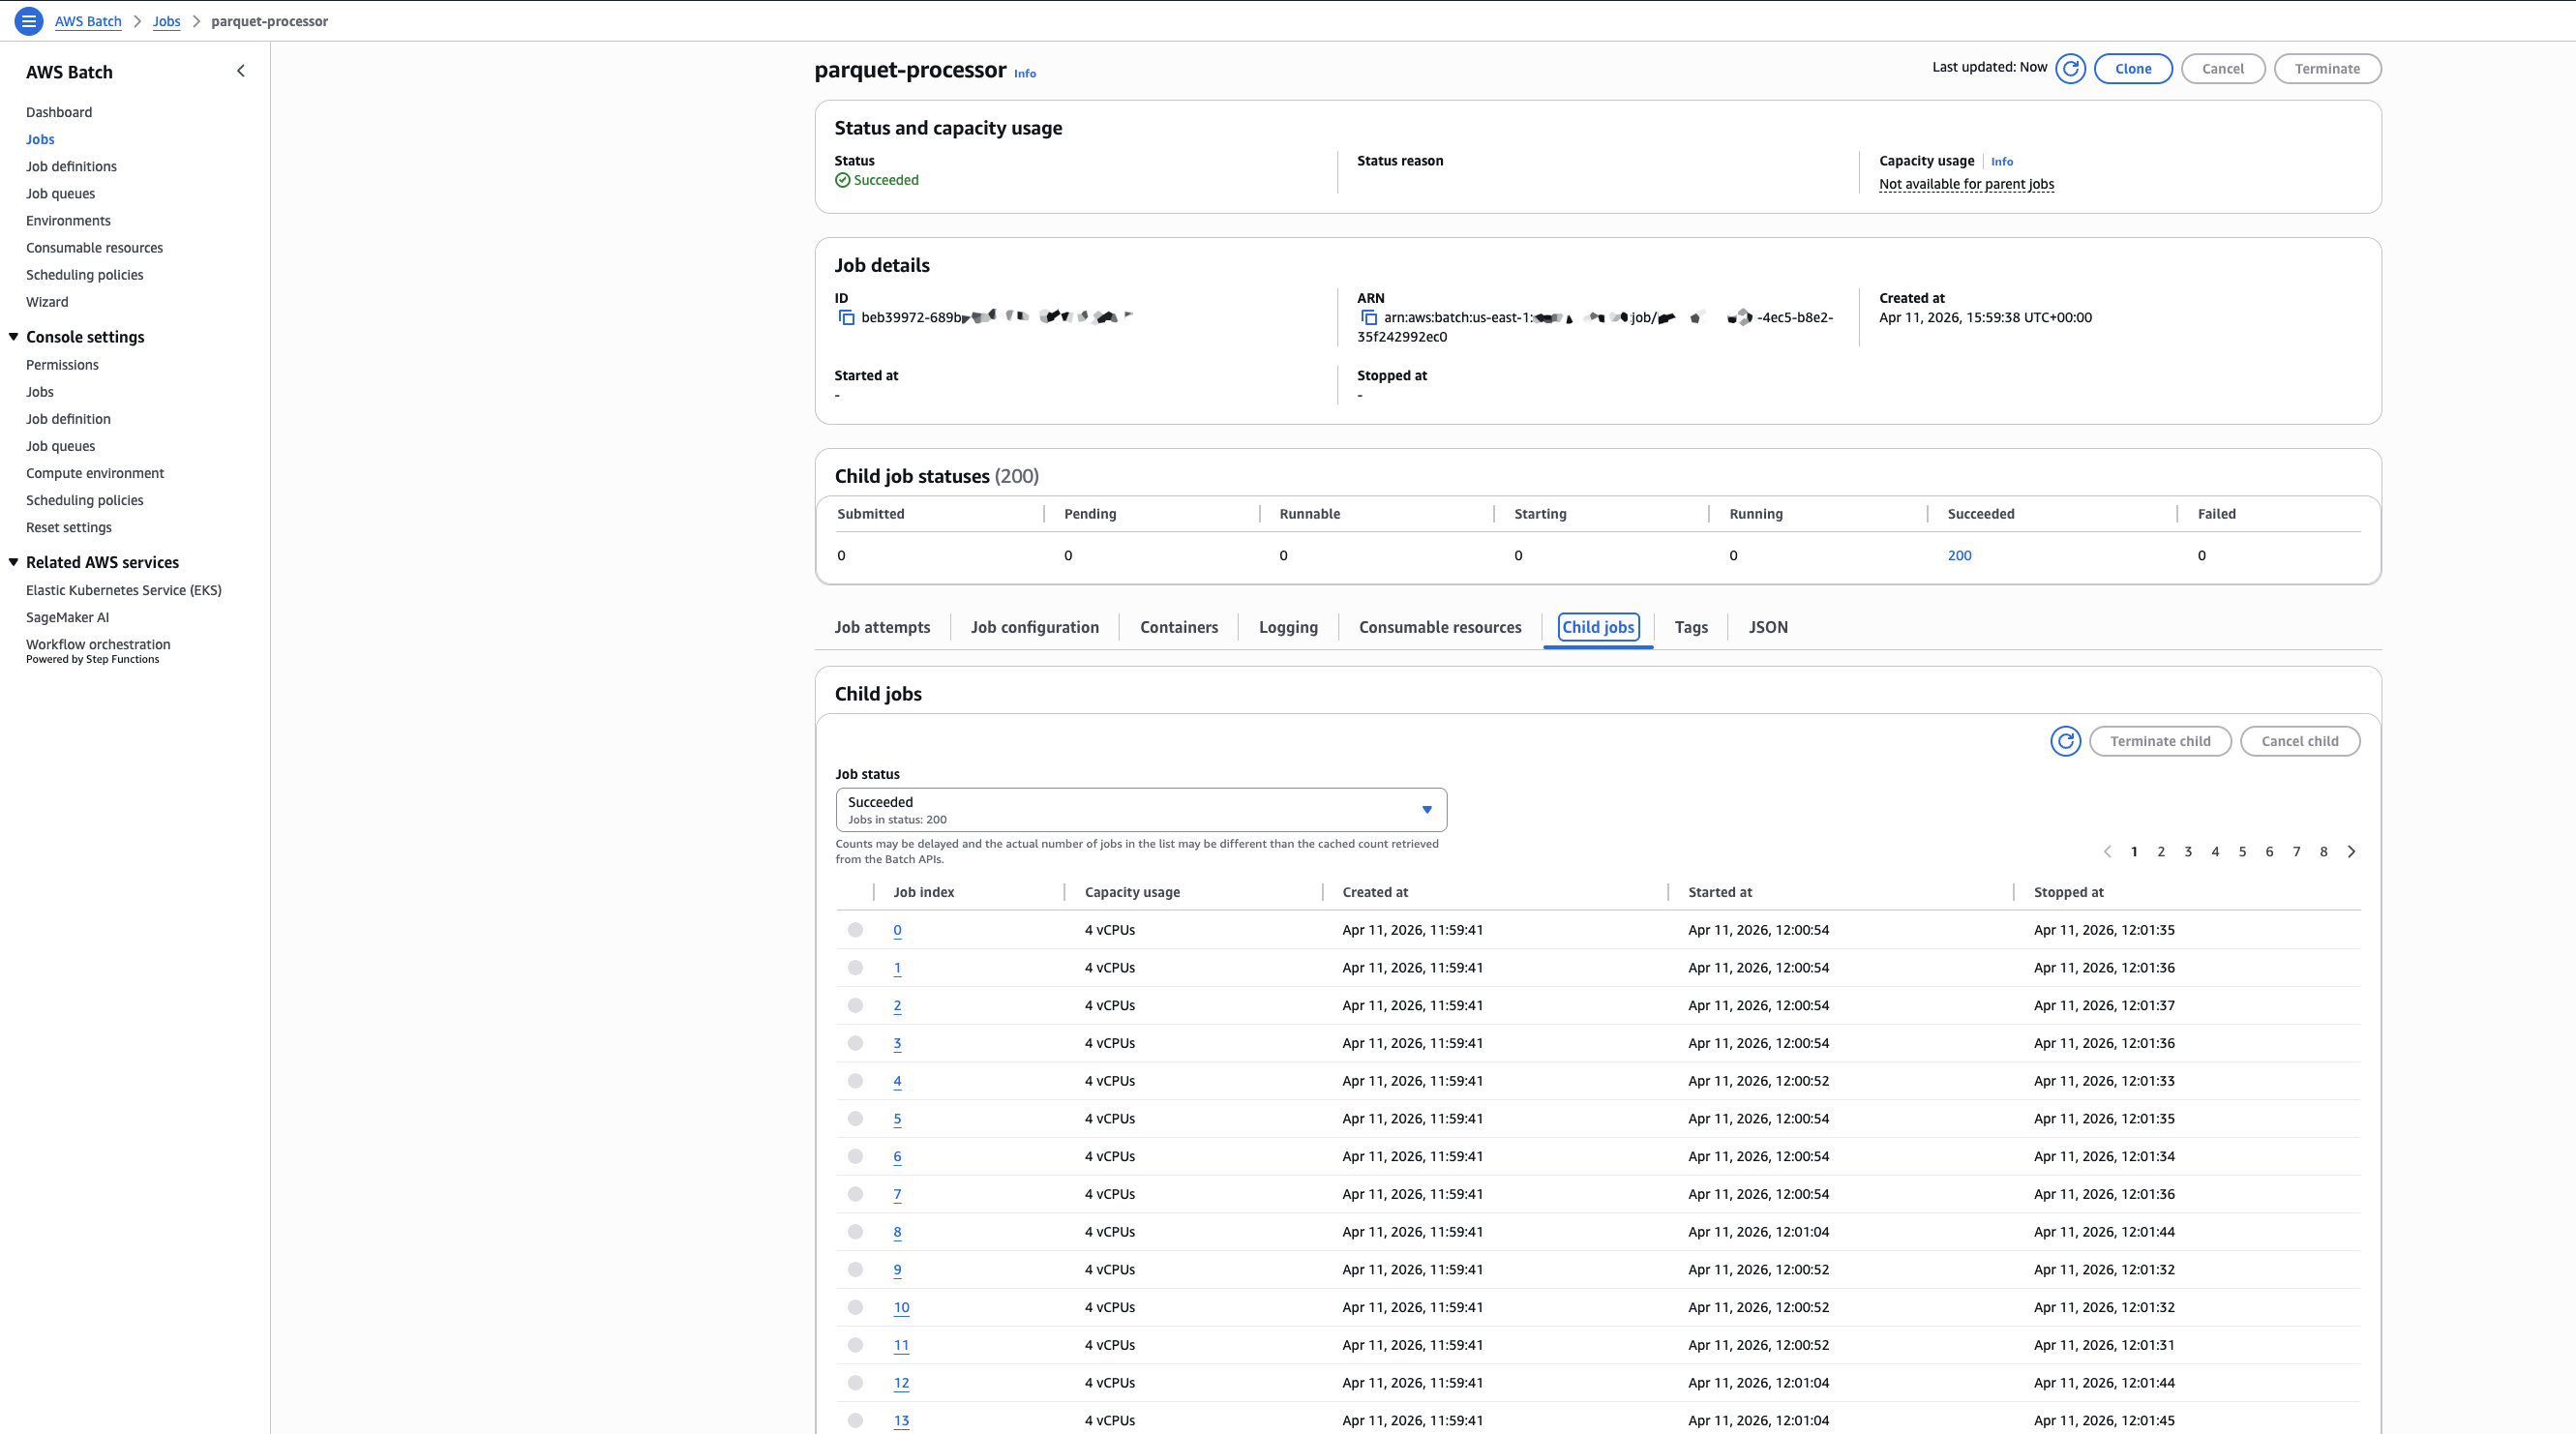Click the Clone button
The width and height of the screenshot is (2576, 1434).
[2132, 69]
